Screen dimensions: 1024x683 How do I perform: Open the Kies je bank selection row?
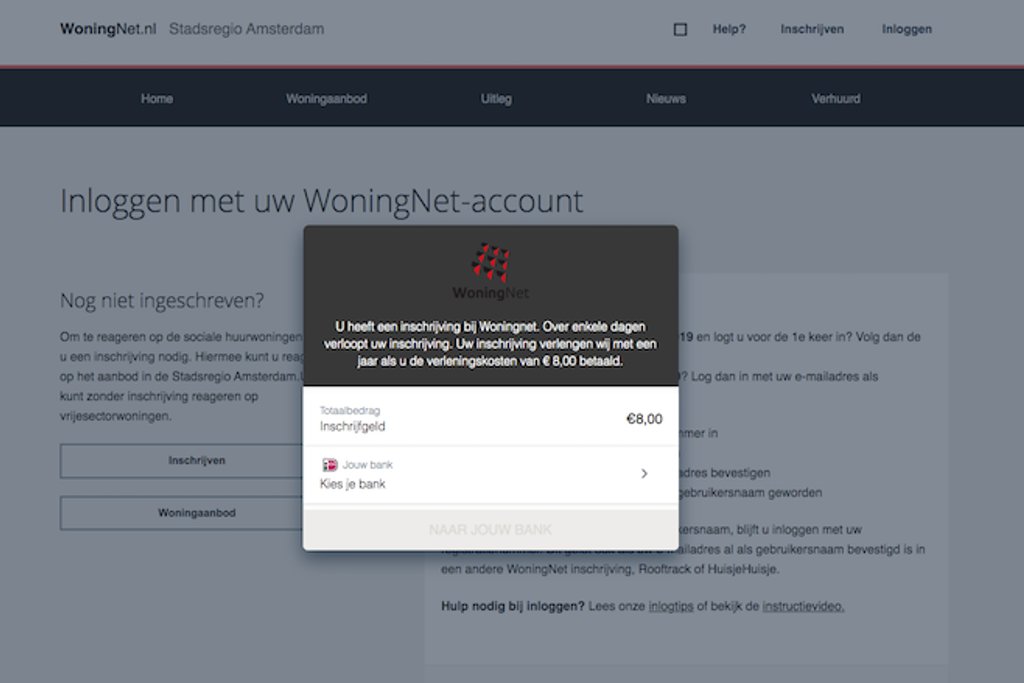[x=490, y=475]
